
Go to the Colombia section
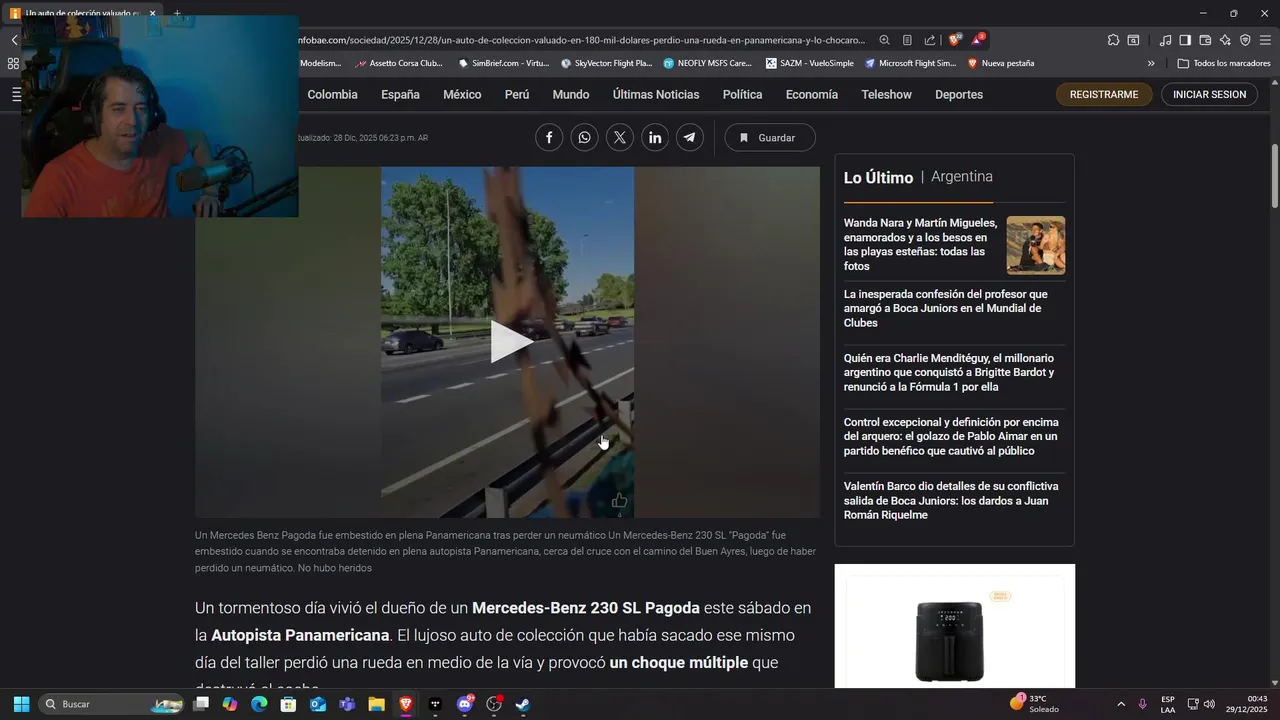(332, 94)
